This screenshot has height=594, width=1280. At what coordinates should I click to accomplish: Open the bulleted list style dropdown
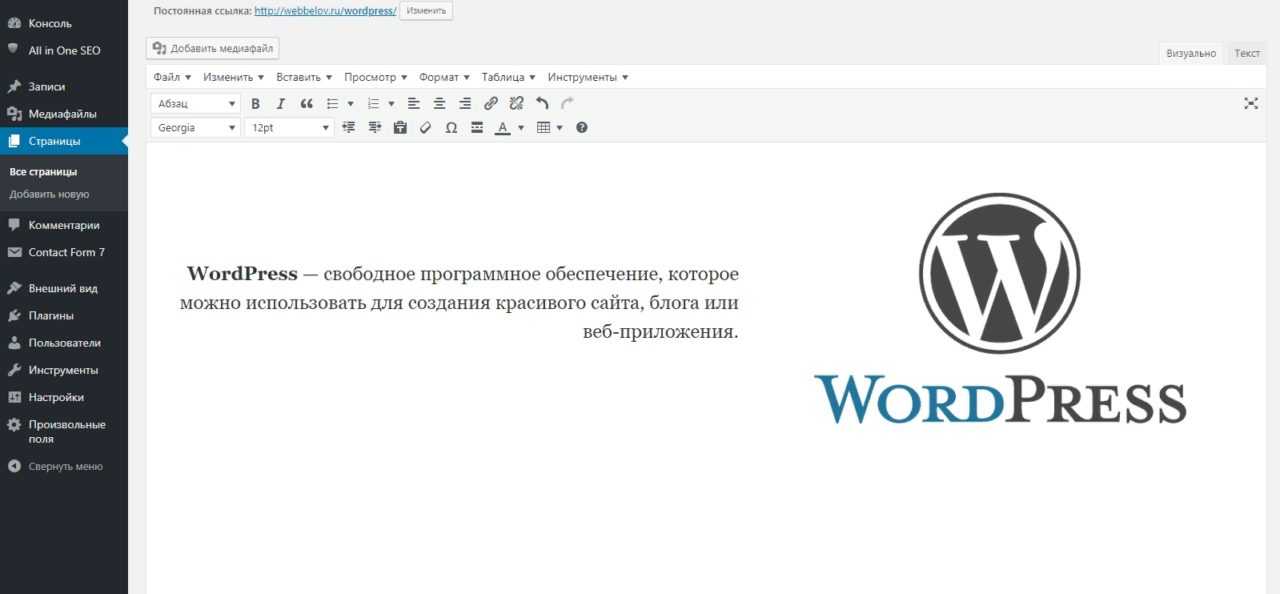click(x=350, y=103)
